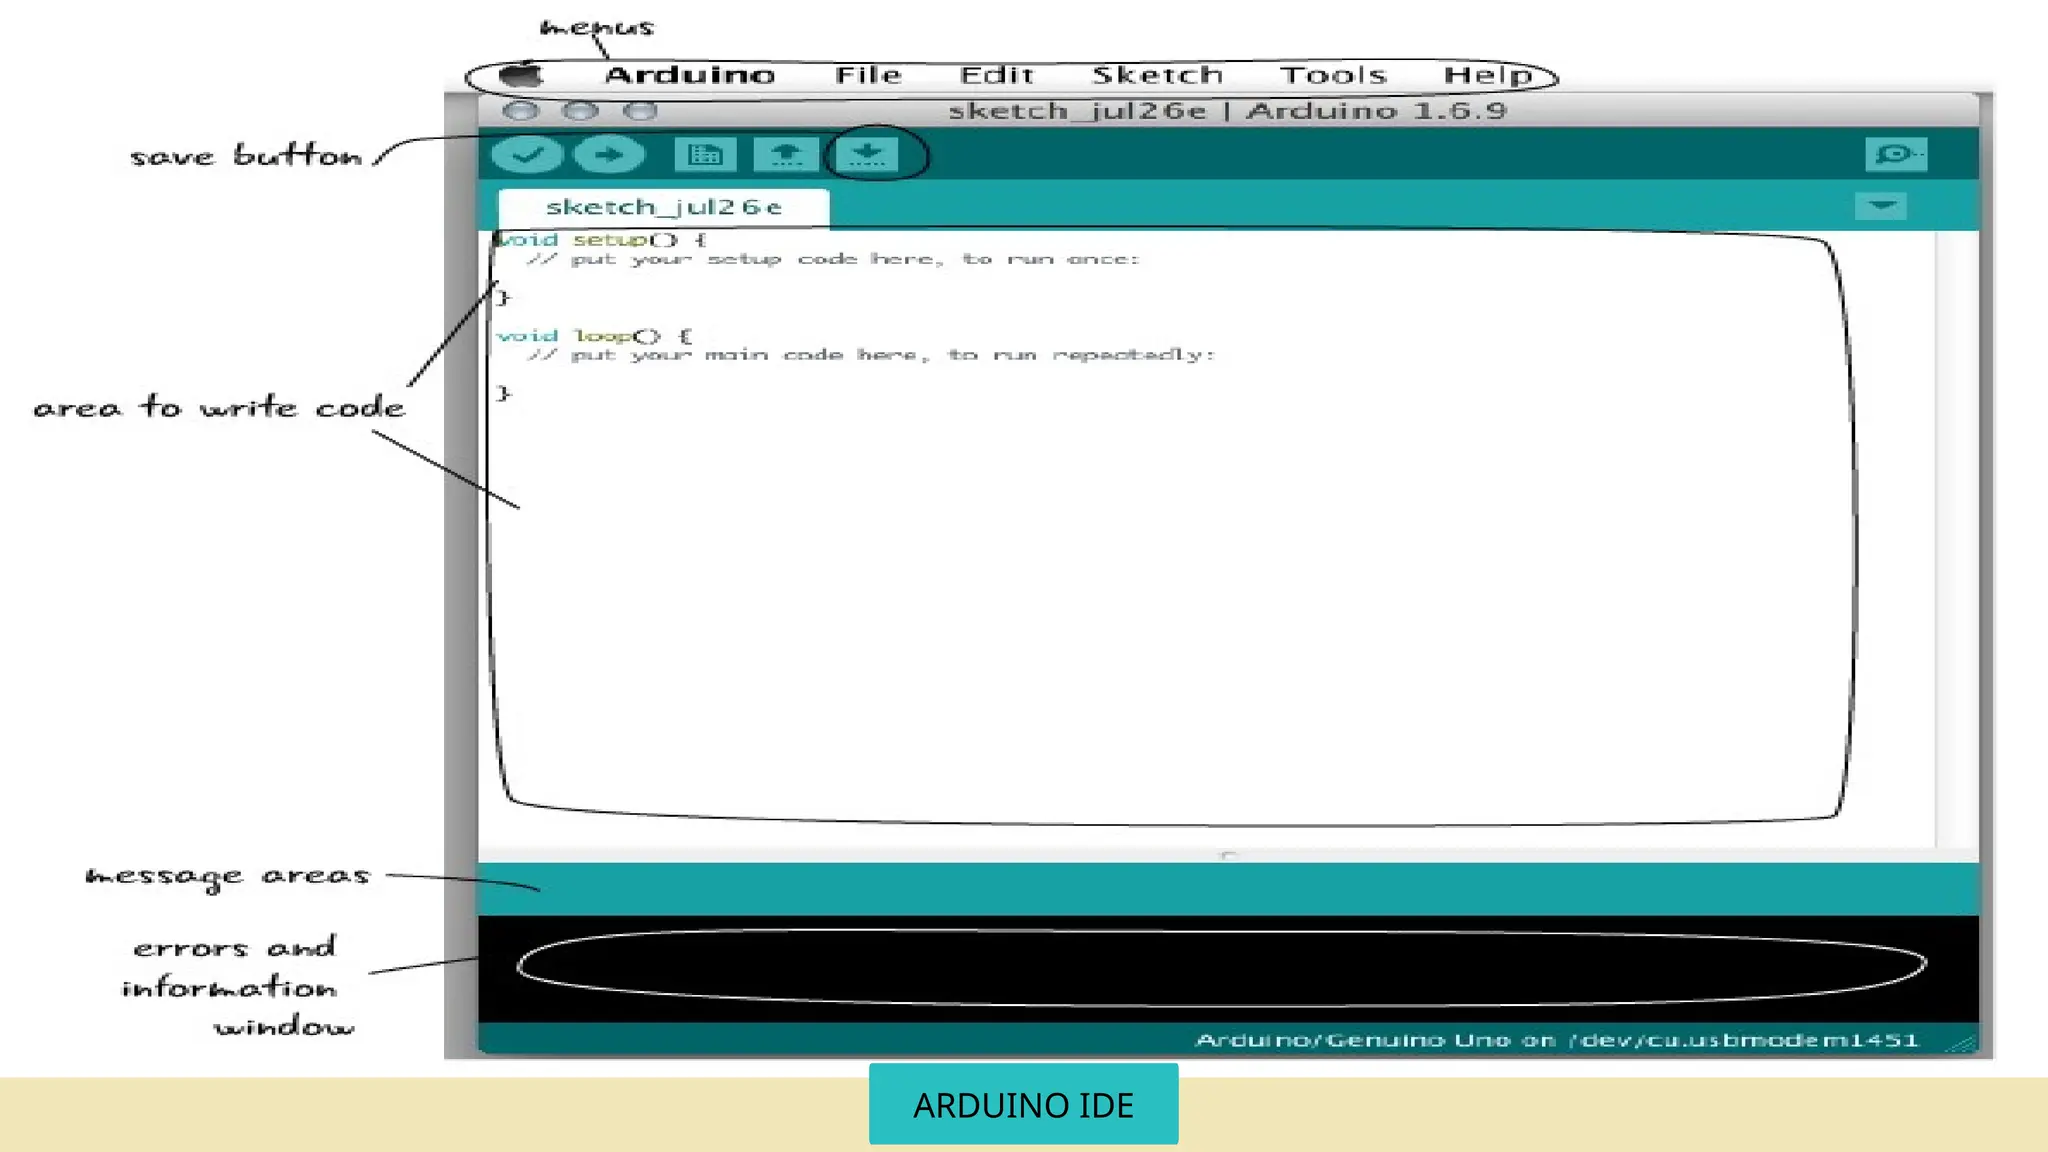Click the Save sketch down-arrow icon
This screenshot has width=2048, height=1152.
click(867, 154)
